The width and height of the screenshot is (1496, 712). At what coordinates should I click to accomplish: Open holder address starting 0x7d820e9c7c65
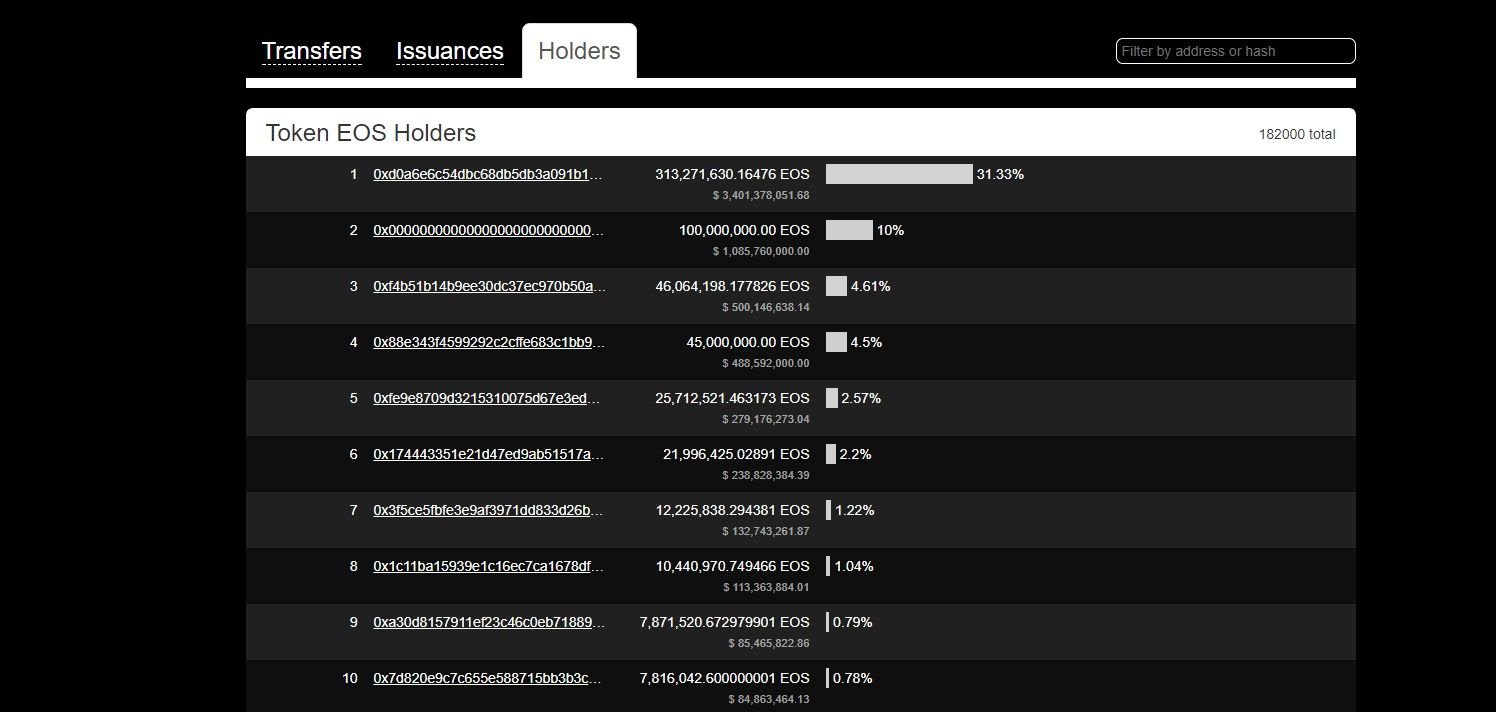[488, 678]
